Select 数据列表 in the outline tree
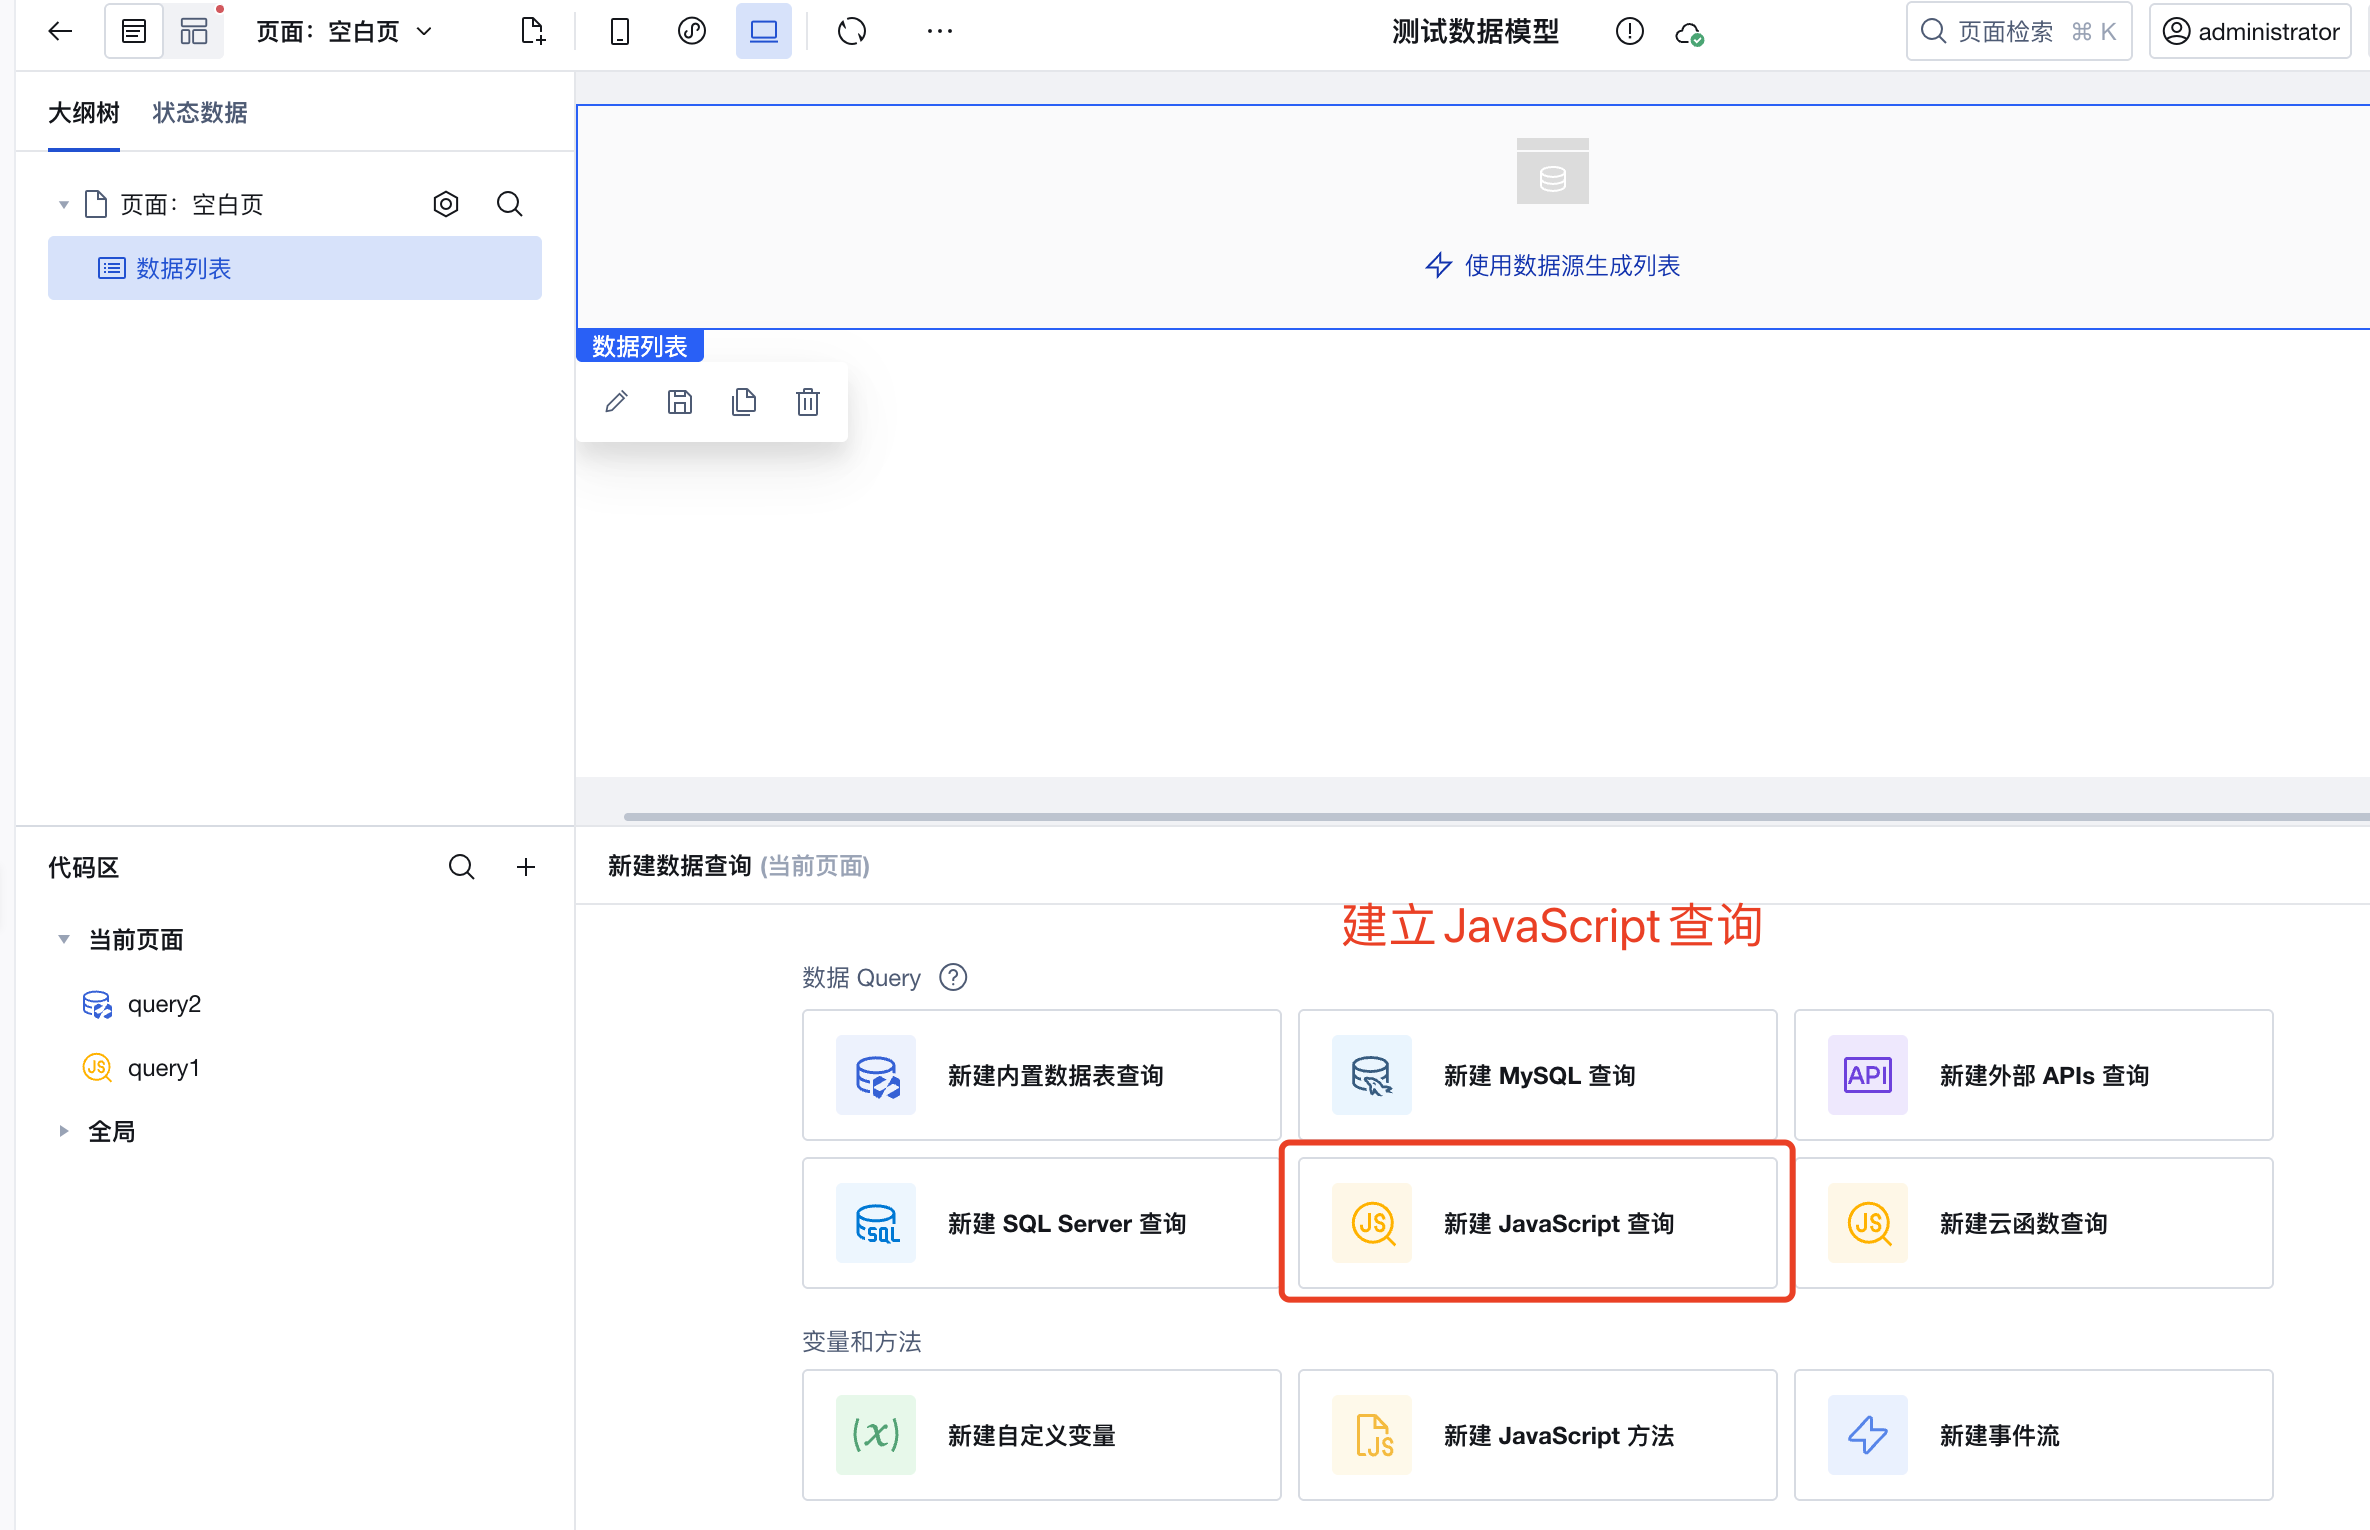 tap(295, 268)
